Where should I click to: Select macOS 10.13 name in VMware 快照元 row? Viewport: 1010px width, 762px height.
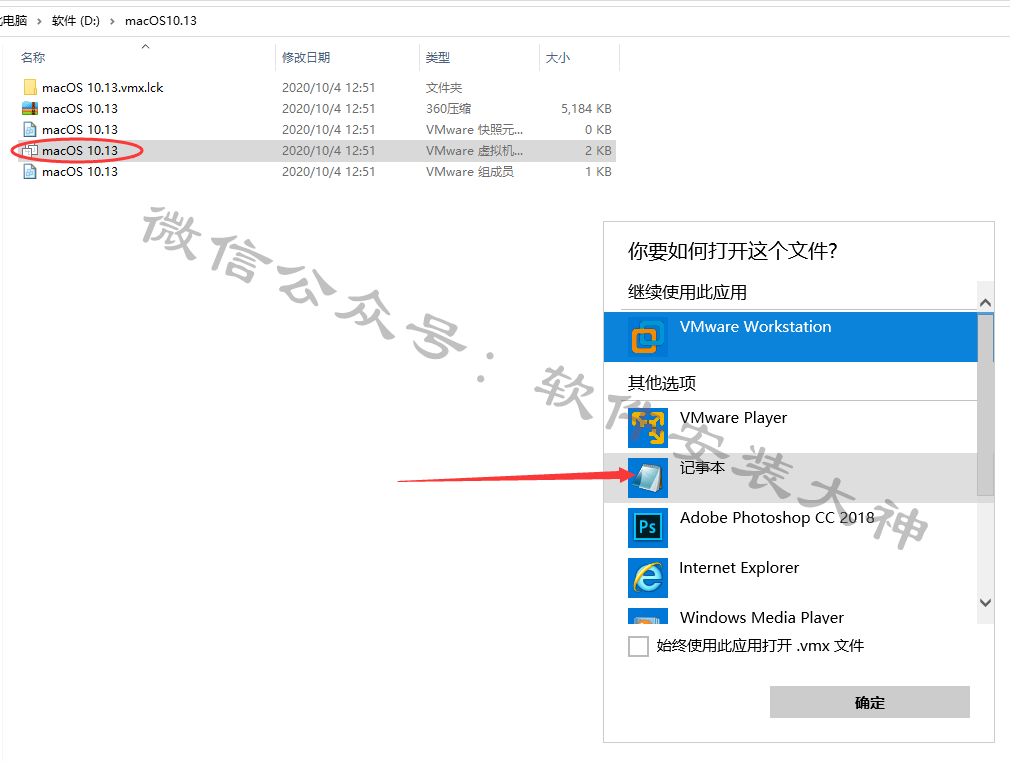point(80,129)
